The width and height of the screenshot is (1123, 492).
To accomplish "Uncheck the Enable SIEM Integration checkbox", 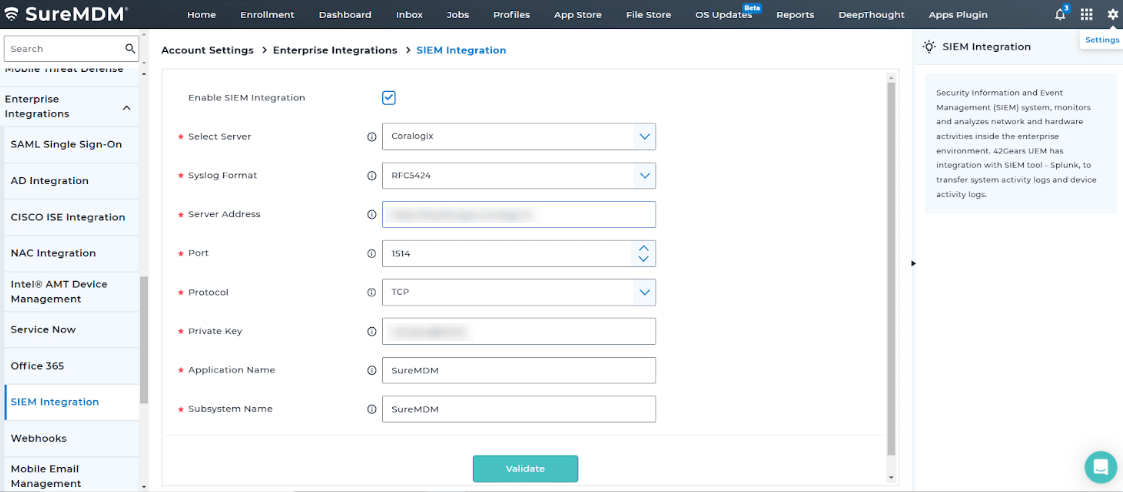I will pyautogui.click(x=389, y=98).
